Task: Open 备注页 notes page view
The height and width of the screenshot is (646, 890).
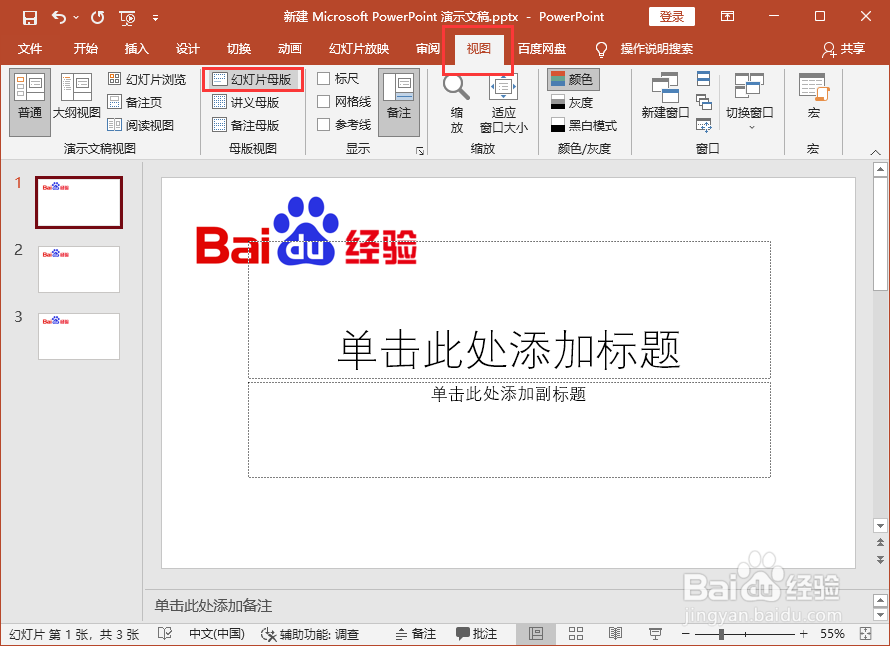Action: click(x=135, y=102)
